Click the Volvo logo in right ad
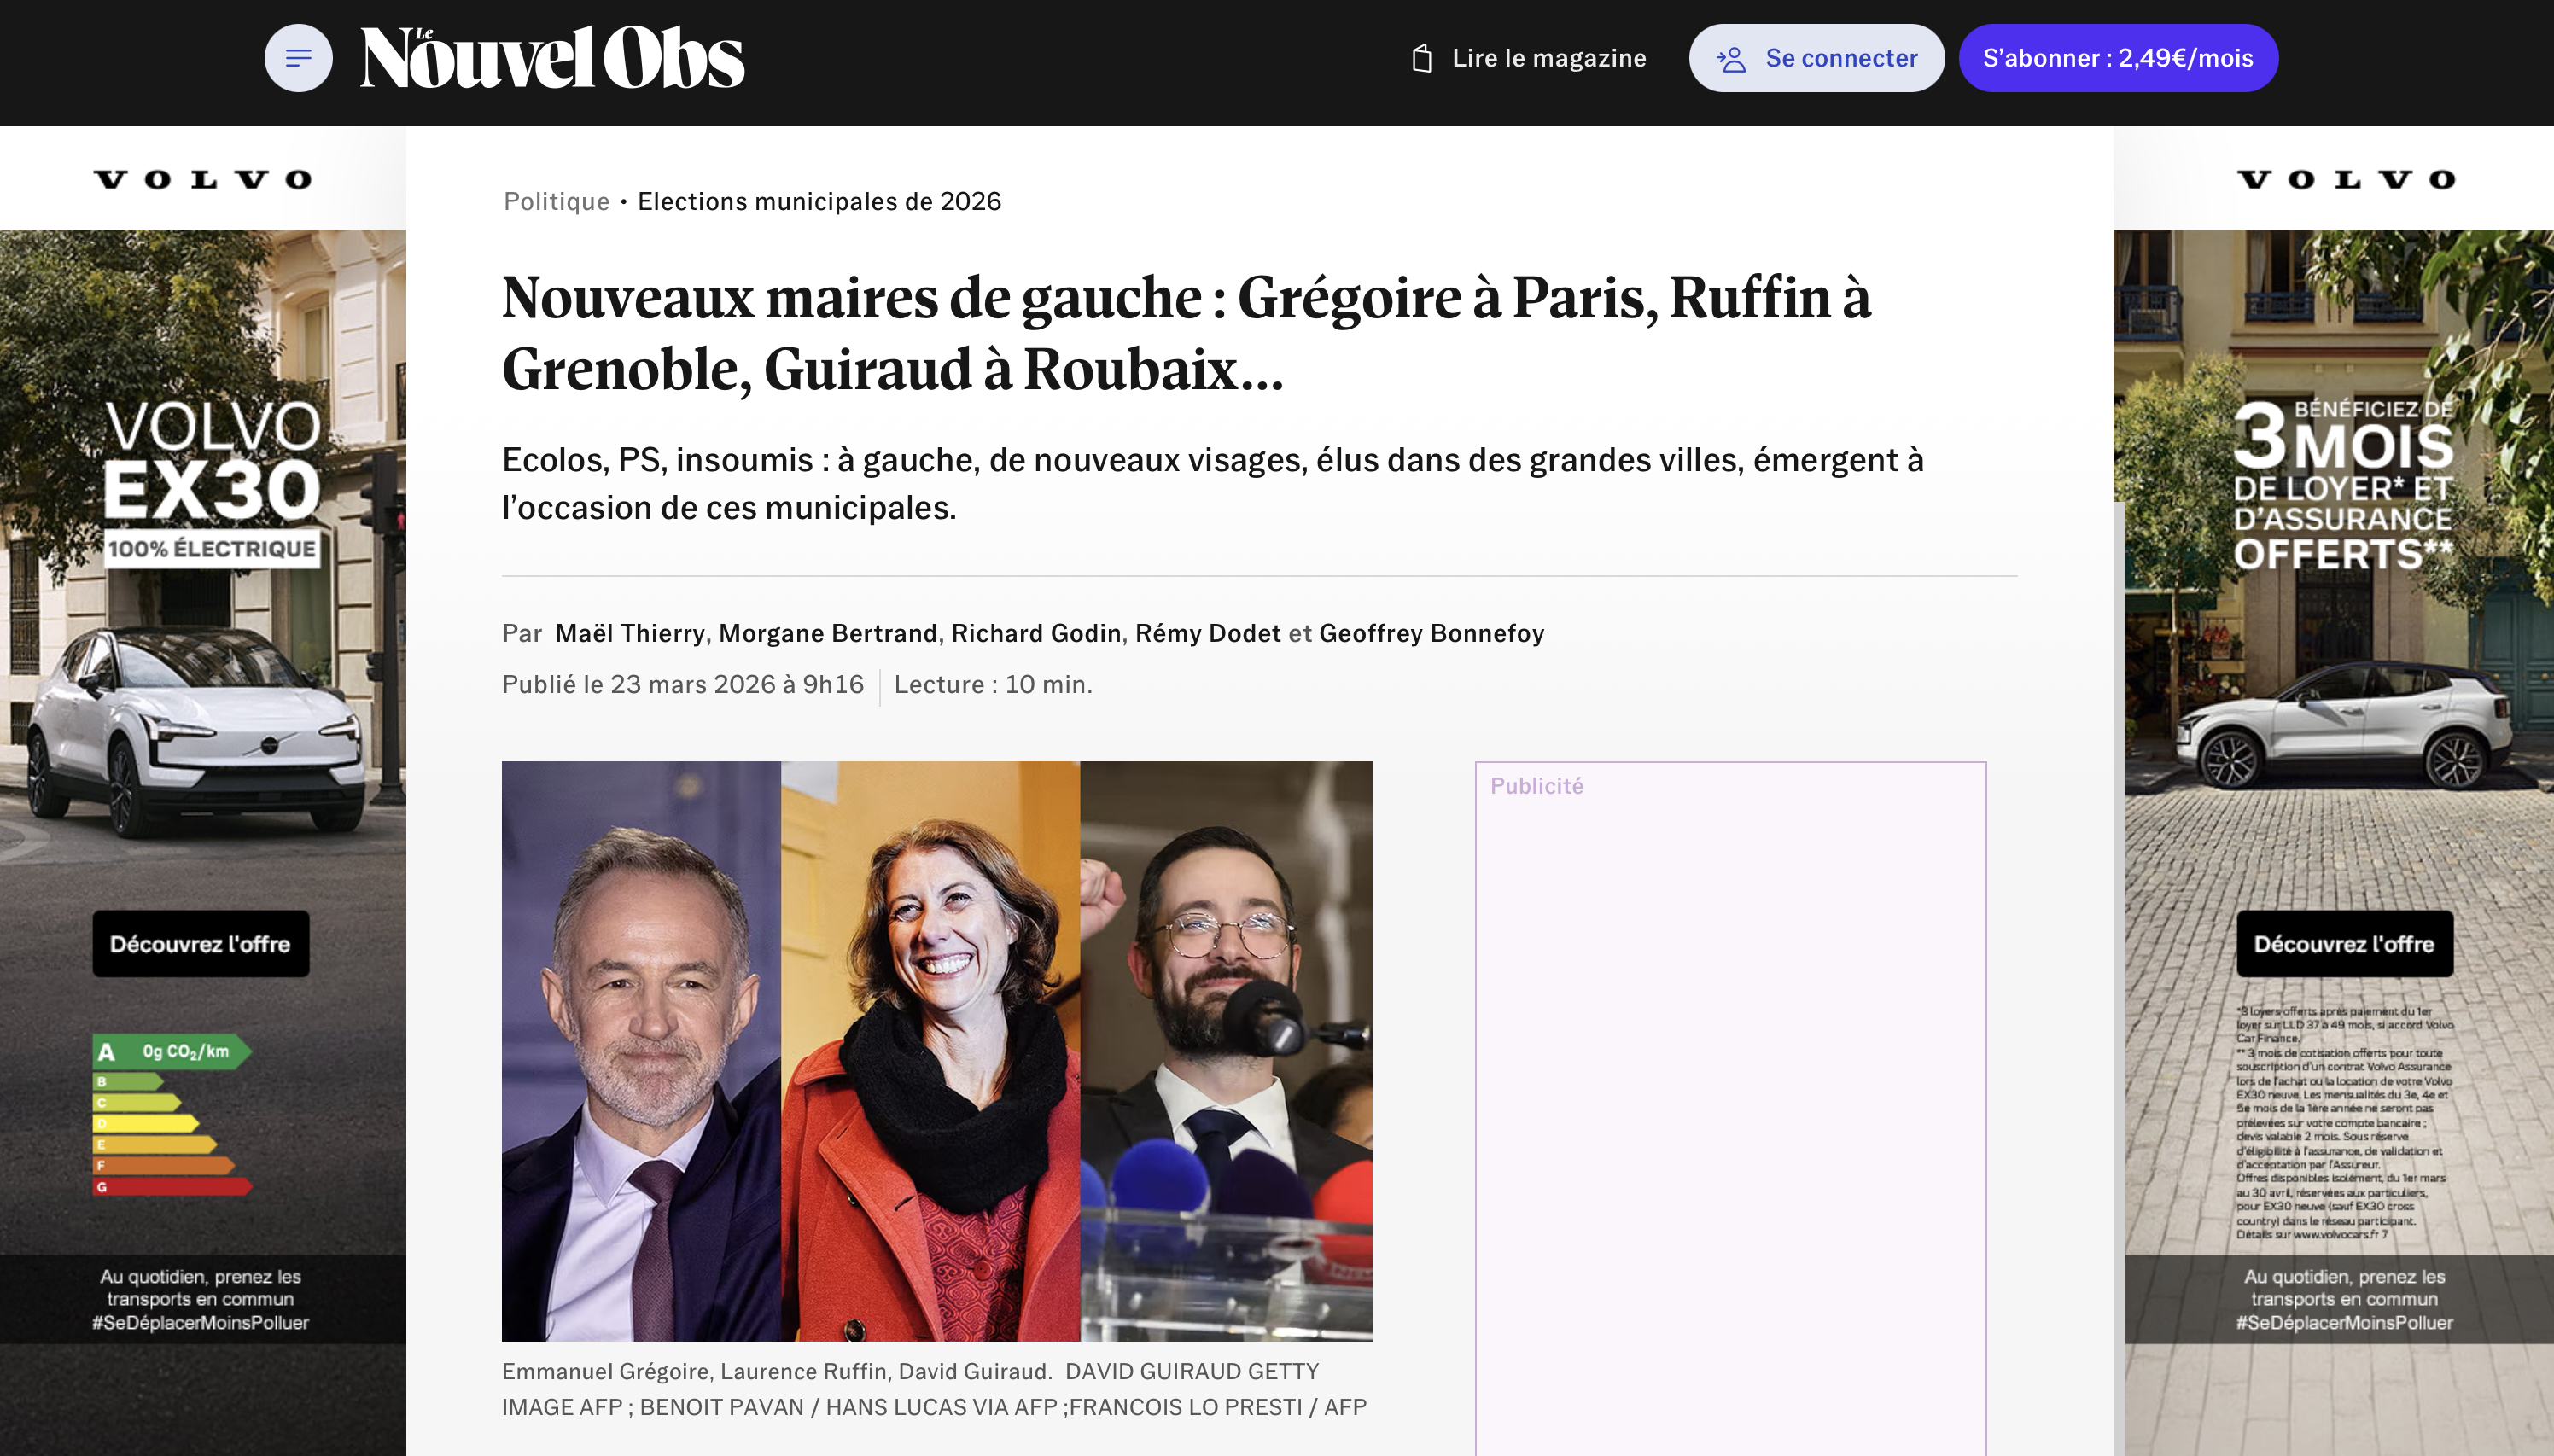This screenshot has width=2554, height=1456. (x=2346, y=180)
